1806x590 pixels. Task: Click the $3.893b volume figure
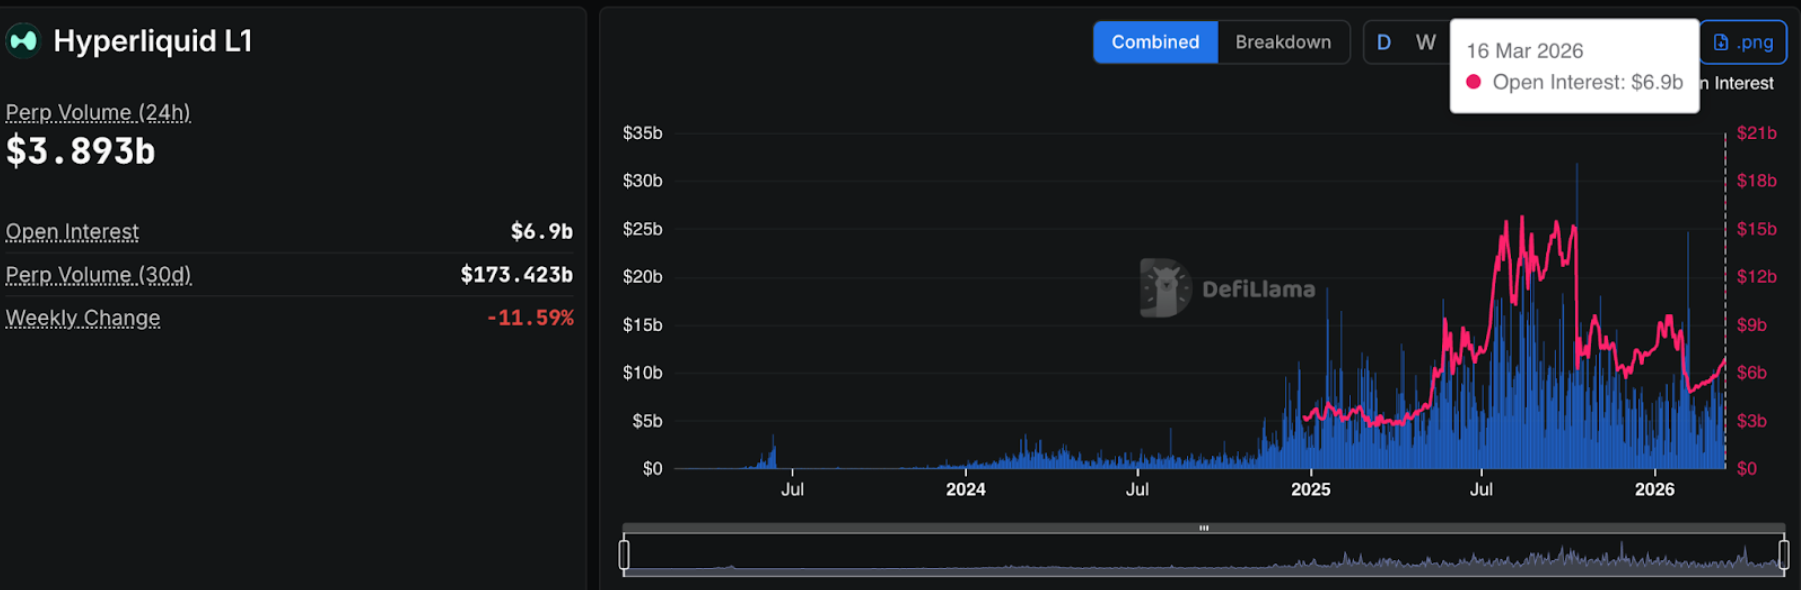81,151
